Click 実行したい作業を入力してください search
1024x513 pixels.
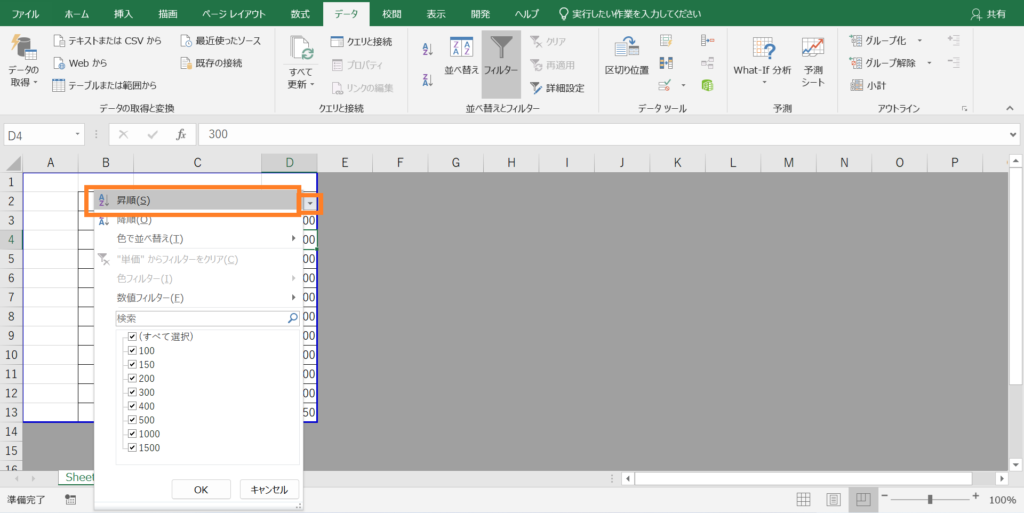tap(630, 14)
